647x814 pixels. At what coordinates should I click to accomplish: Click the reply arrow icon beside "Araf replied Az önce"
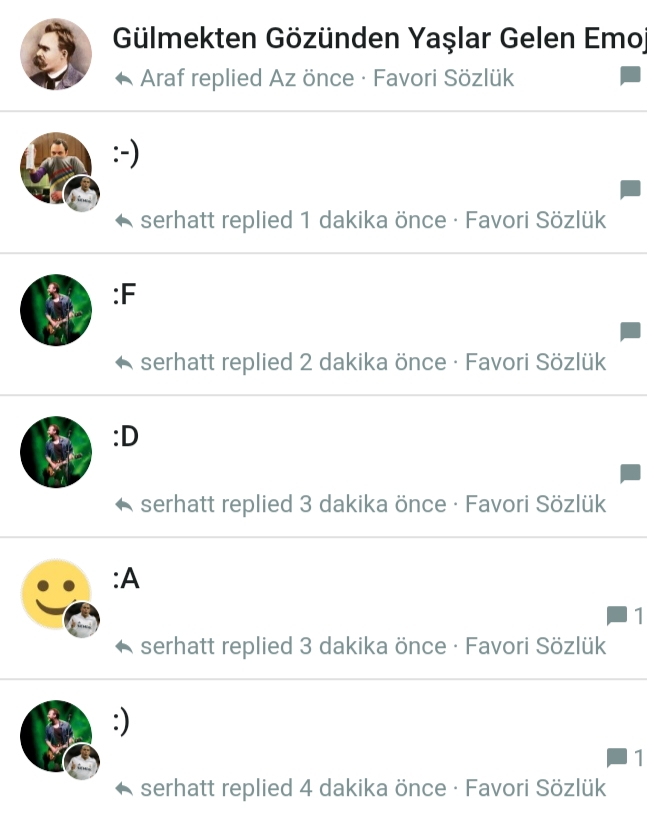pos(124,79)
